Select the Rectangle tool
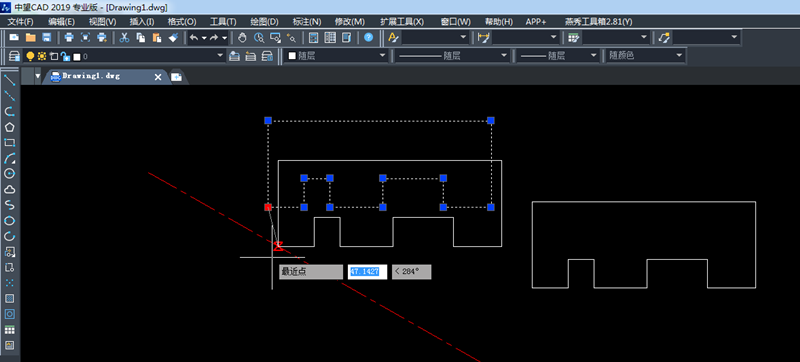Viewport: 800px width, 362px height. (9, 142)
